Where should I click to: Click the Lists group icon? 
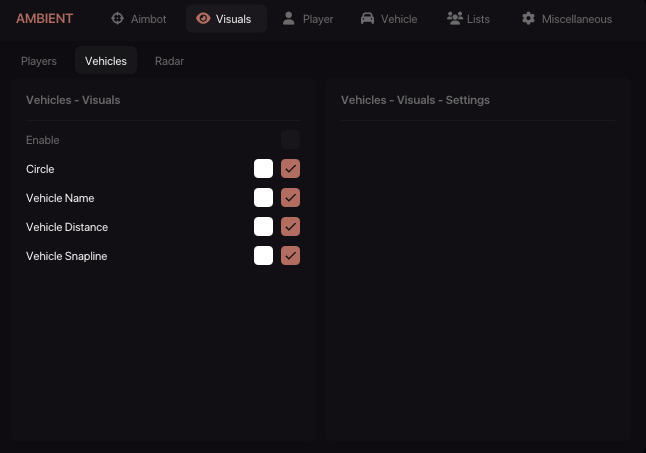pos(454,19)
